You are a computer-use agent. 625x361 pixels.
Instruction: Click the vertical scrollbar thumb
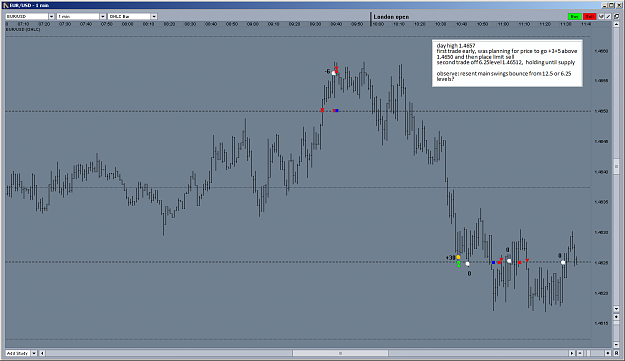pyautogui.click(x=616, y=167)
